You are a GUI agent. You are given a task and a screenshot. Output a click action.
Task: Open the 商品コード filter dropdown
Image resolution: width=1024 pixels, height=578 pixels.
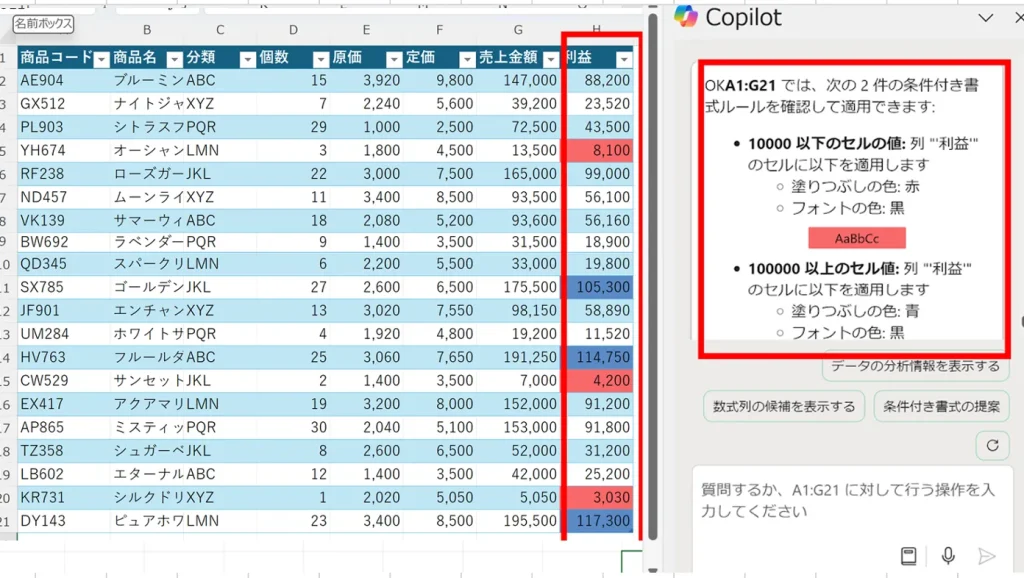point(101,59)
